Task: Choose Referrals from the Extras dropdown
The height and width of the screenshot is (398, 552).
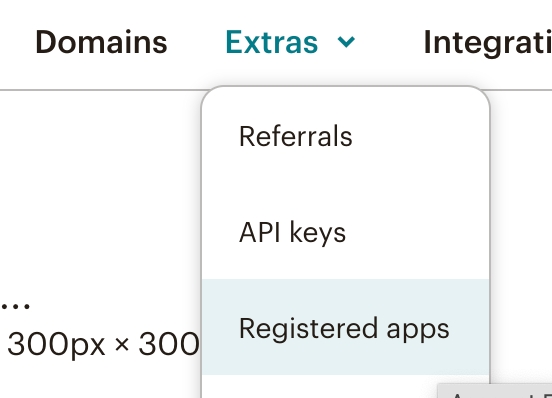Action: (x=345, y=136)
